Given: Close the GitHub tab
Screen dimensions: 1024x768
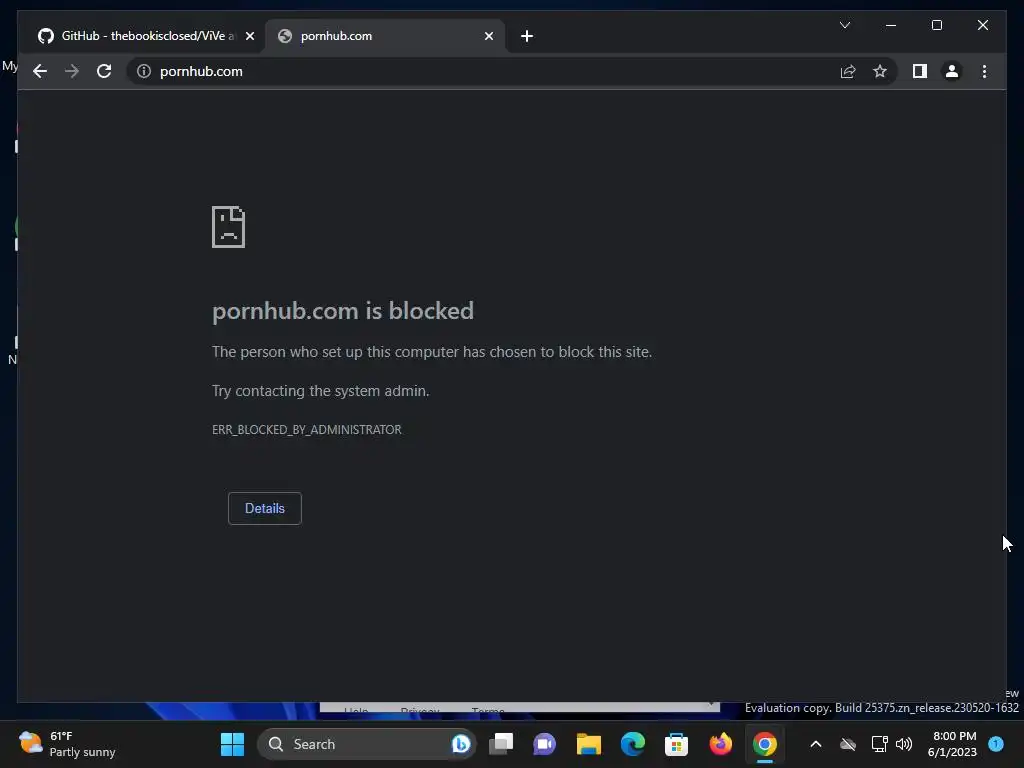Looking at the screenshot, I should coord(249,36).
